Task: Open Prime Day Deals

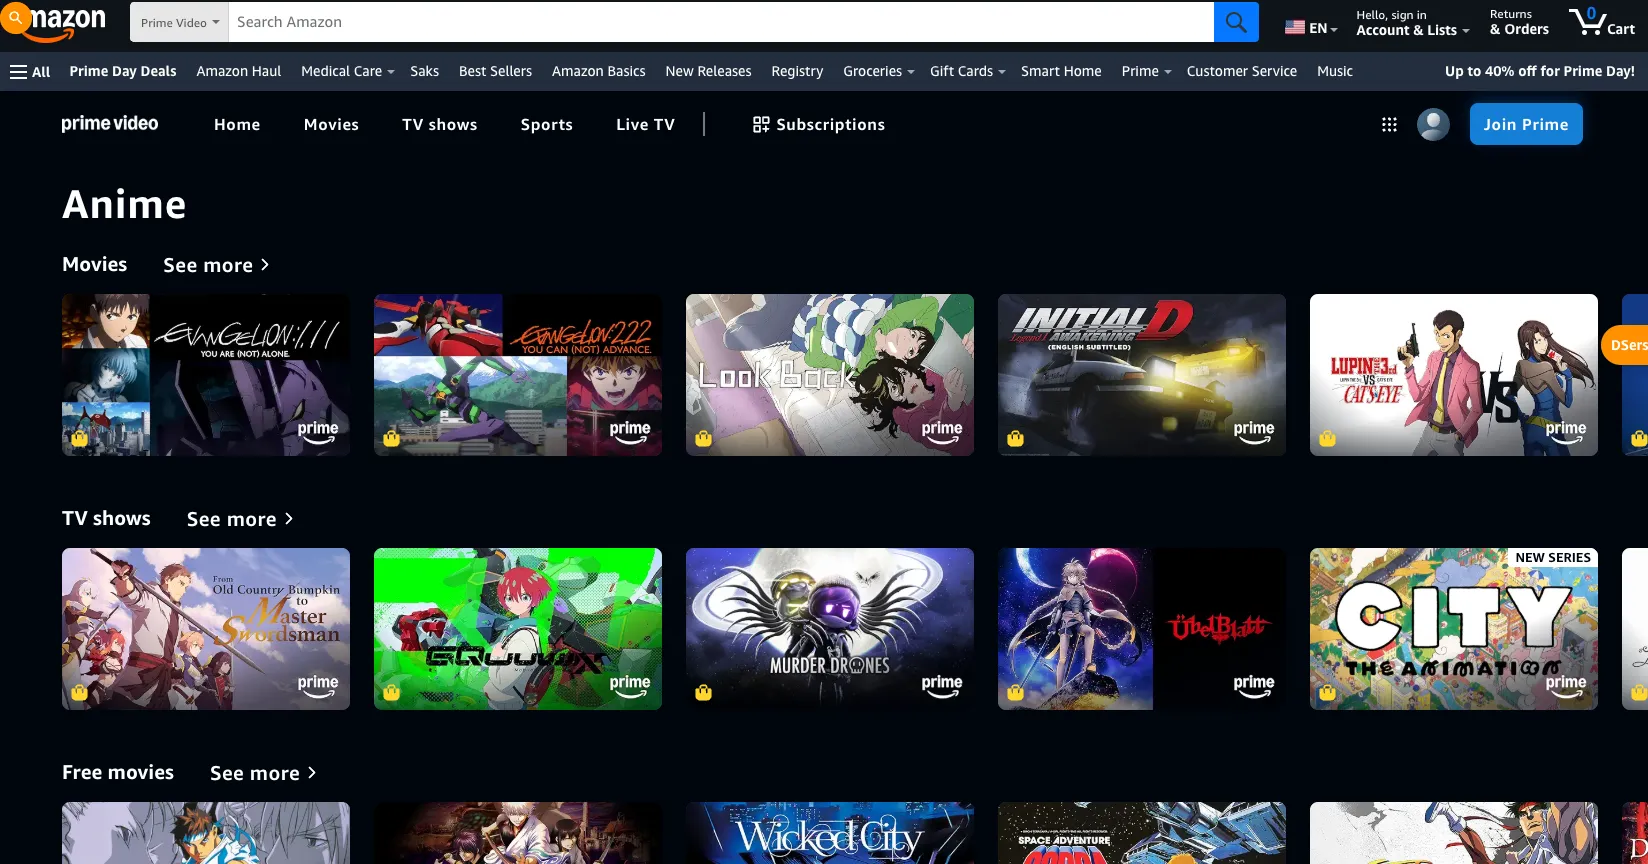Action: (123, 71)
